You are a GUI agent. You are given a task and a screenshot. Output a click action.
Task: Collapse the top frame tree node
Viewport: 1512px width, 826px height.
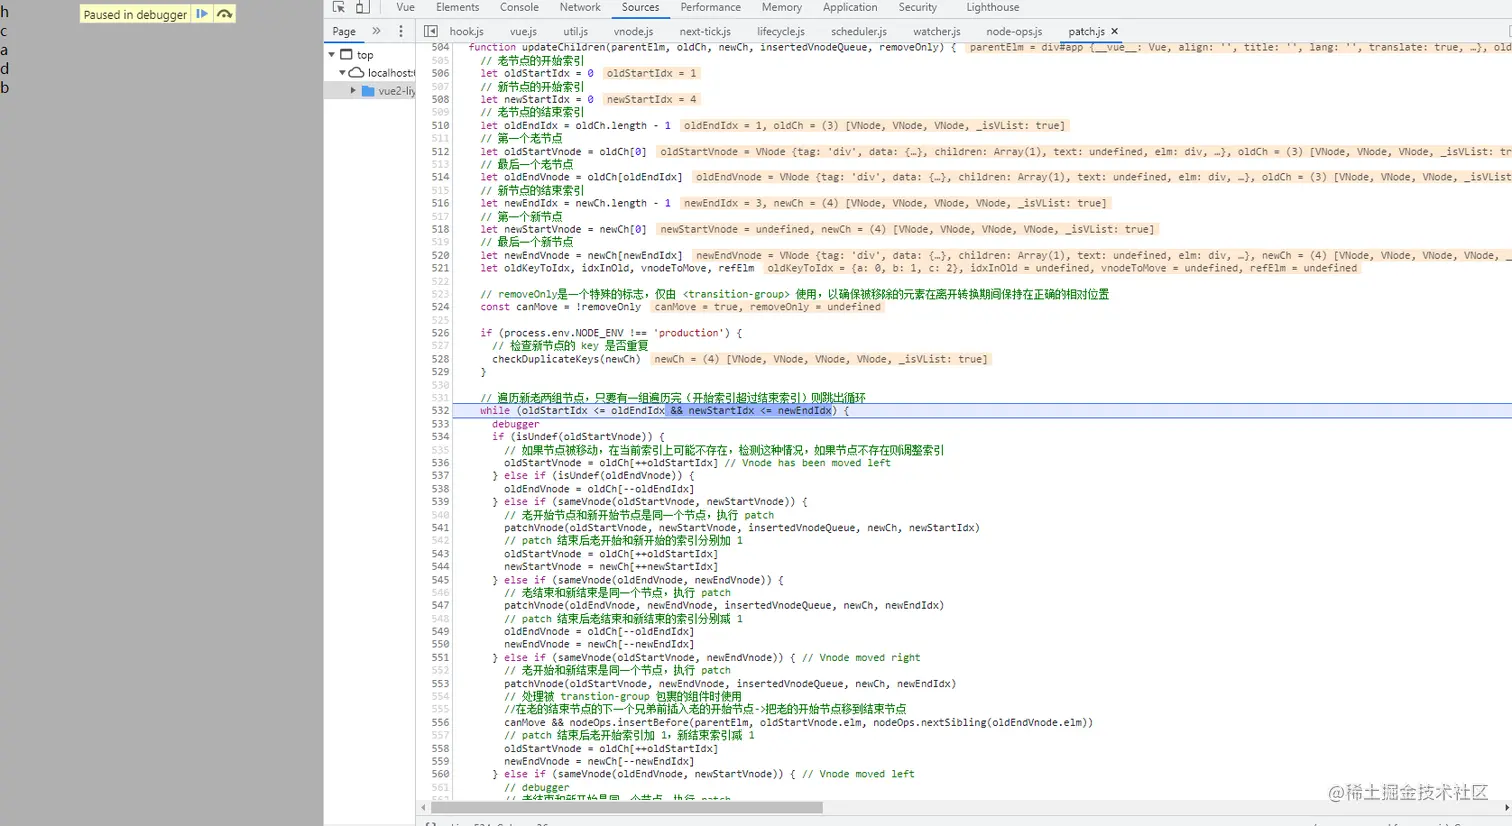click(x=332, y=55)
